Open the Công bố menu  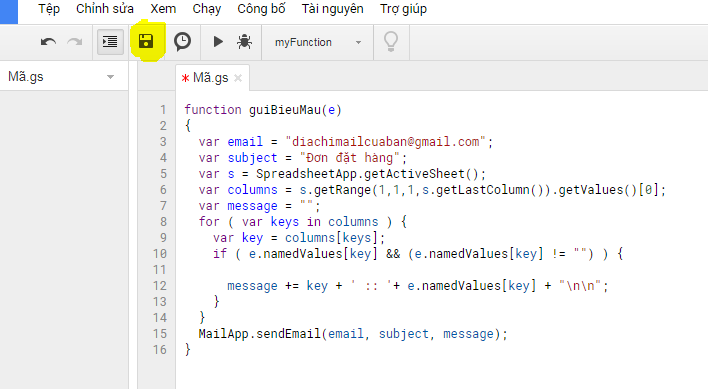261,9
